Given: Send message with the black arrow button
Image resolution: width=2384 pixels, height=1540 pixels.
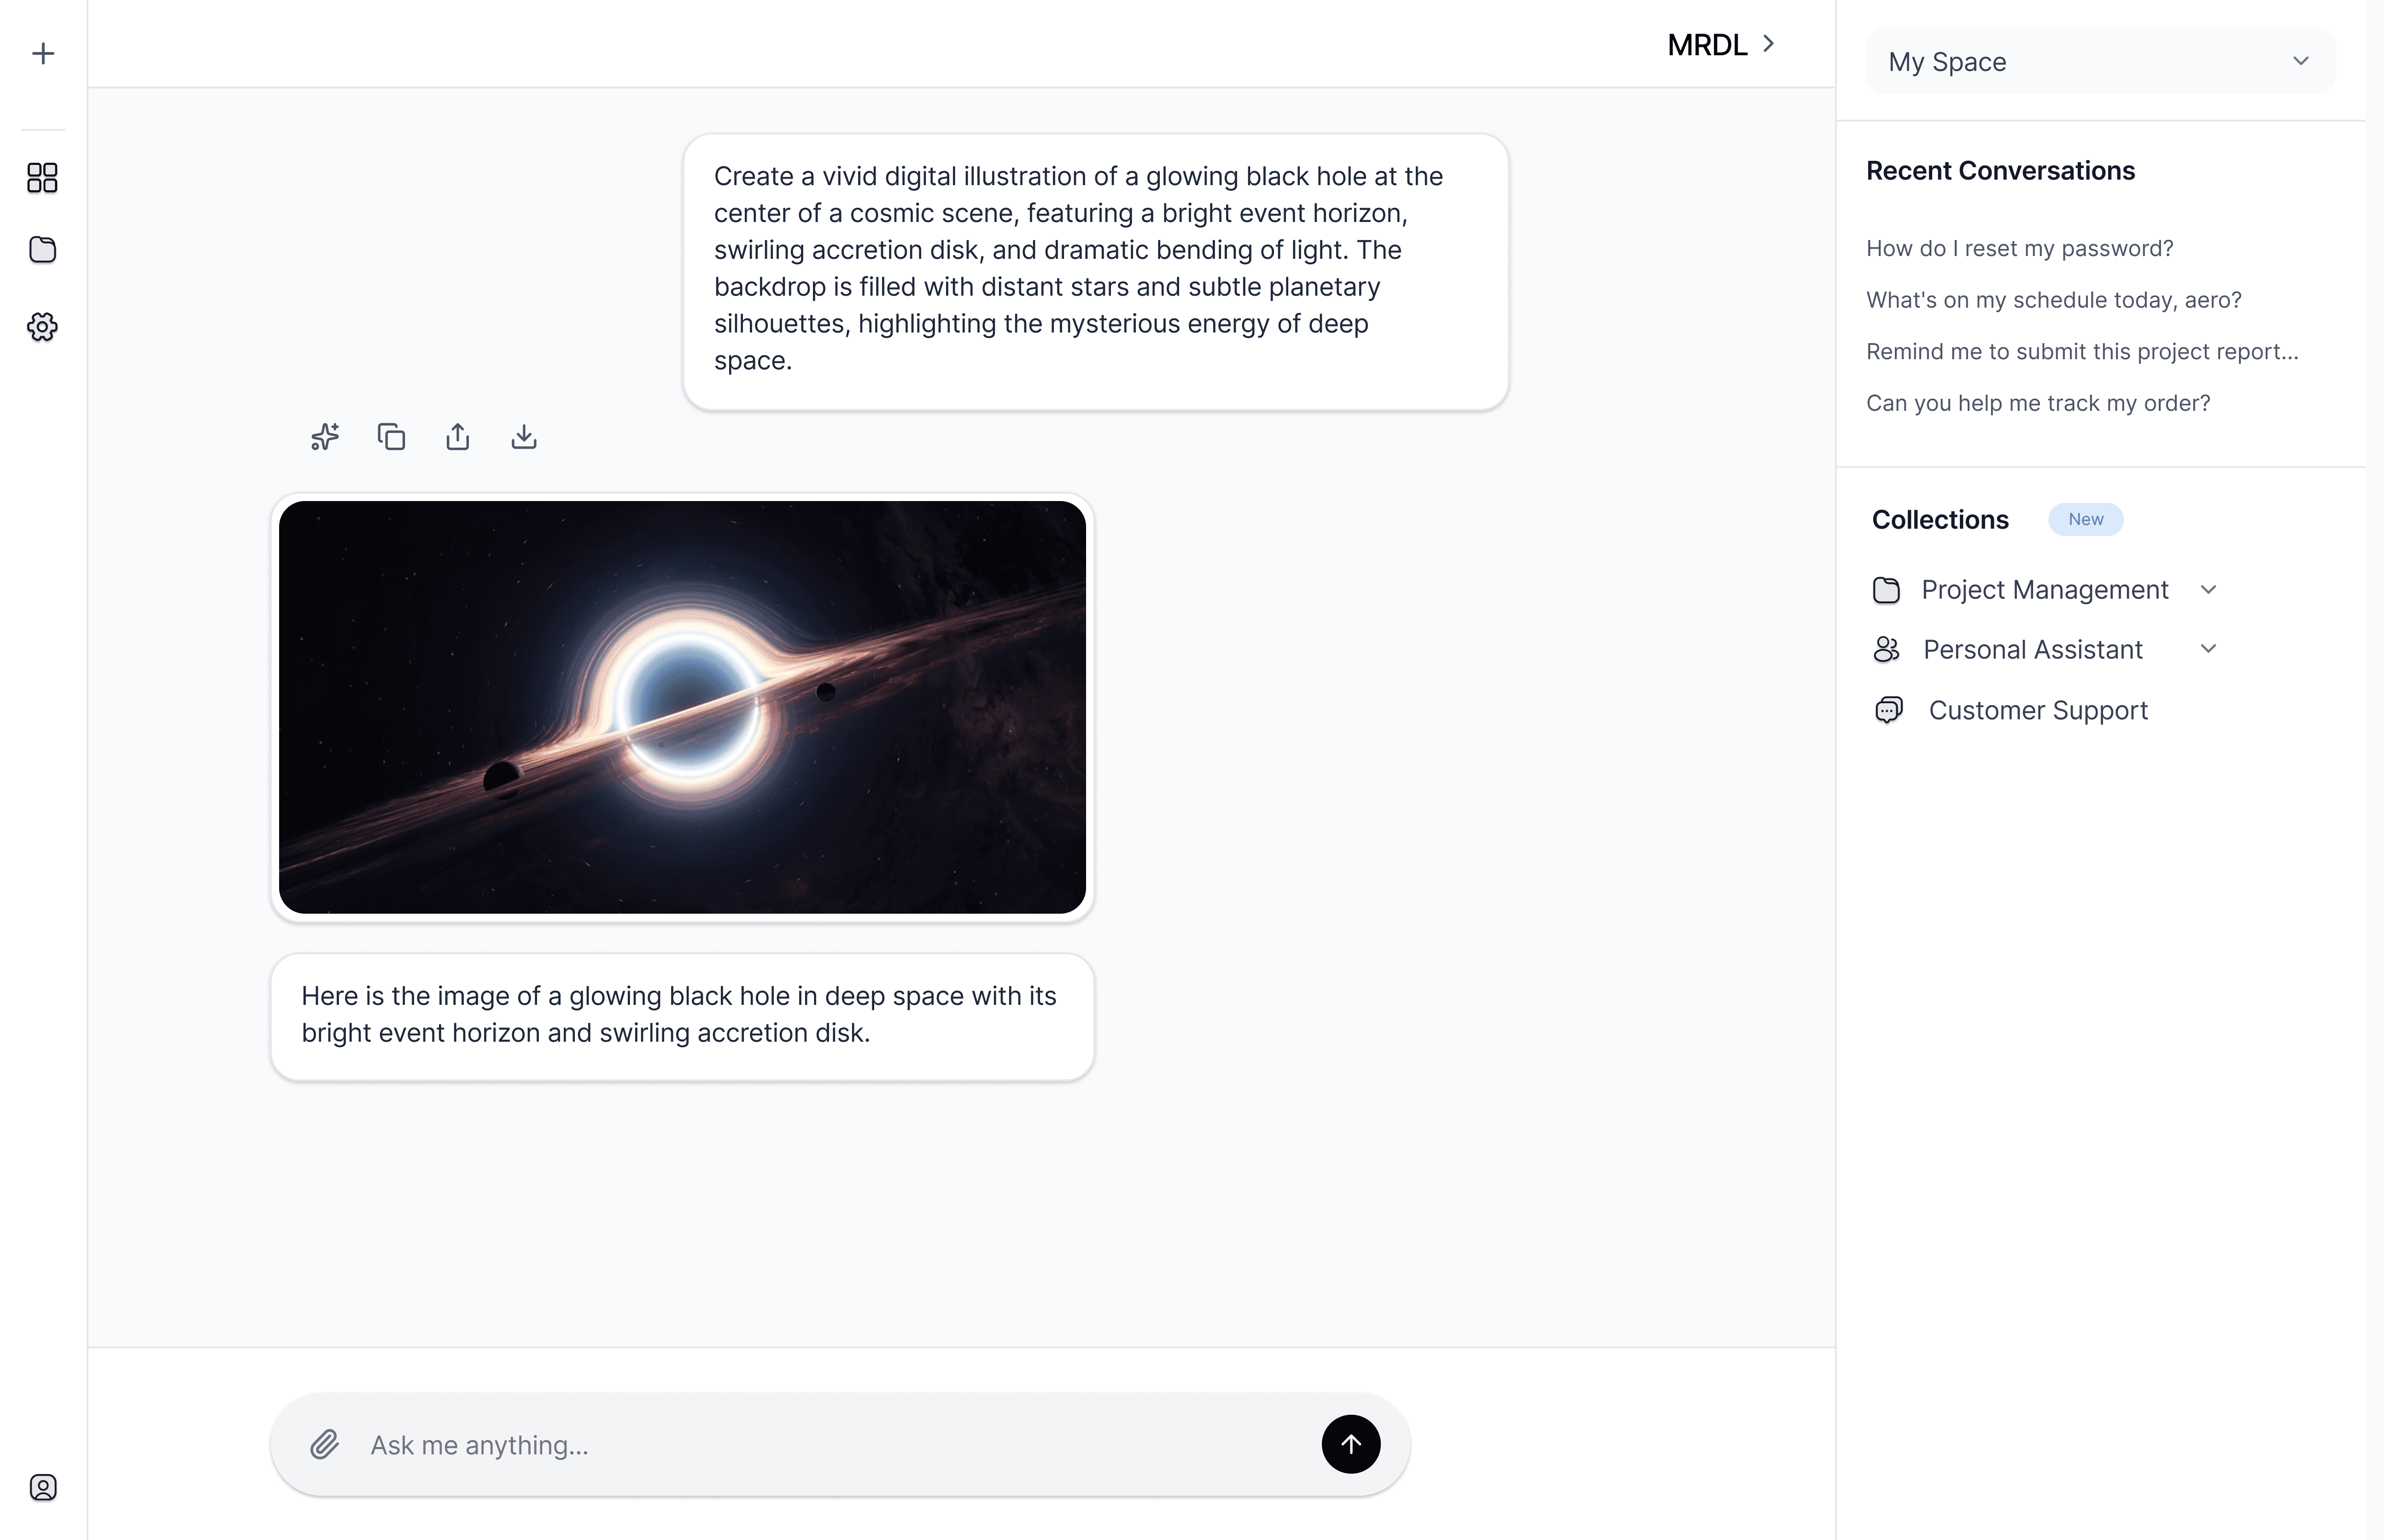Looking at the screenshot, I should pyautogui.click(x=1351, y=1444).
